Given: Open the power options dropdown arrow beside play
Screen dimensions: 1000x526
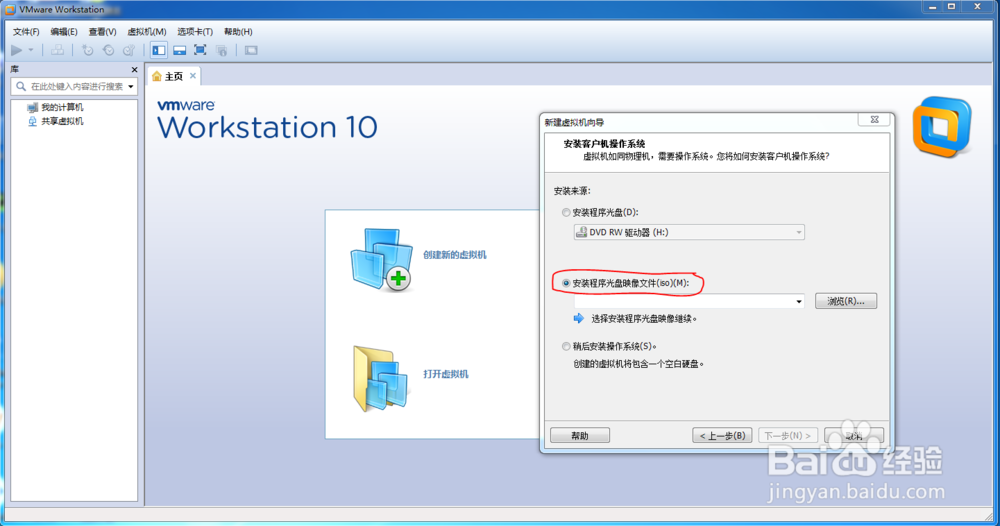Looking at the screenshot, I should pyautogui.click(x=31, y=50).
